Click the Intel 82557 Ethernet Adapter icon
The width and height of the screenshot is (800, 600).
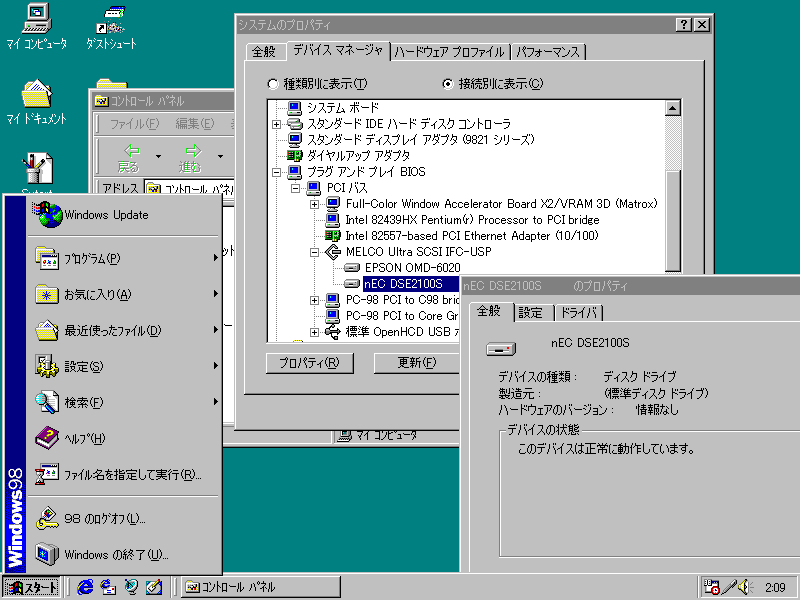(333, 236)
